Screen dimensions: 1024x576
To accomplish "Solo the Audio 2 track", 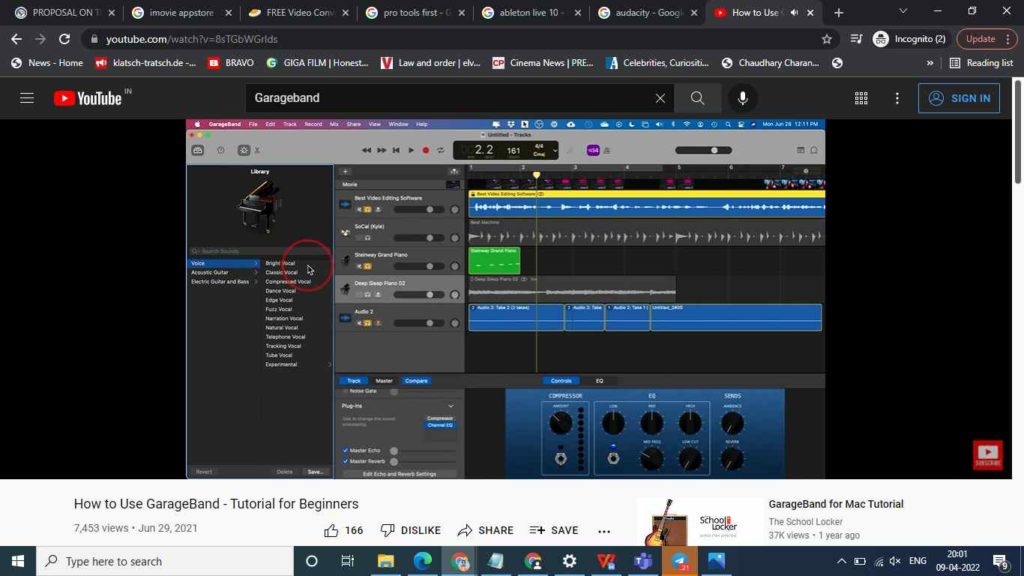I will (367, 323).
